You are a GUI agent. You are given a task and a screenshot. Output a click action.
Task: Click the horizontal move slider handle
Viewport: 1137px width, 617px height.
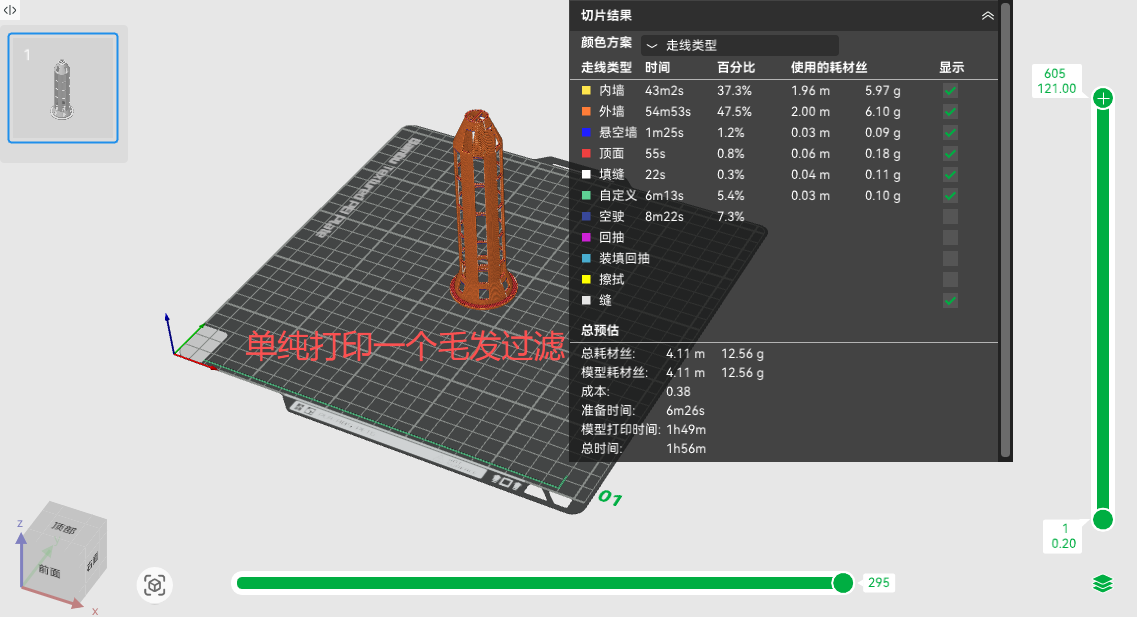(x=843, y=583)
